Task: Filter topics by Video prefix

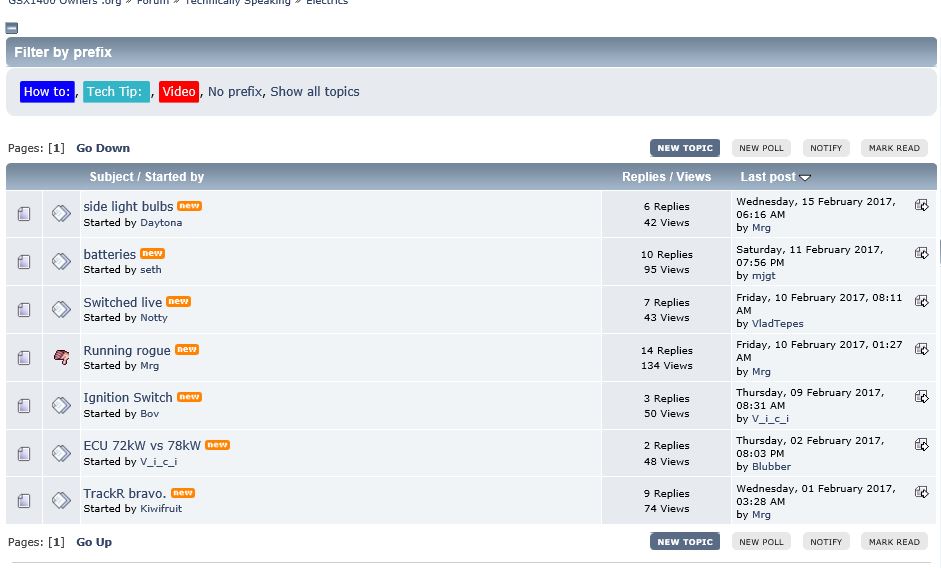Action: tap(179, 92)
